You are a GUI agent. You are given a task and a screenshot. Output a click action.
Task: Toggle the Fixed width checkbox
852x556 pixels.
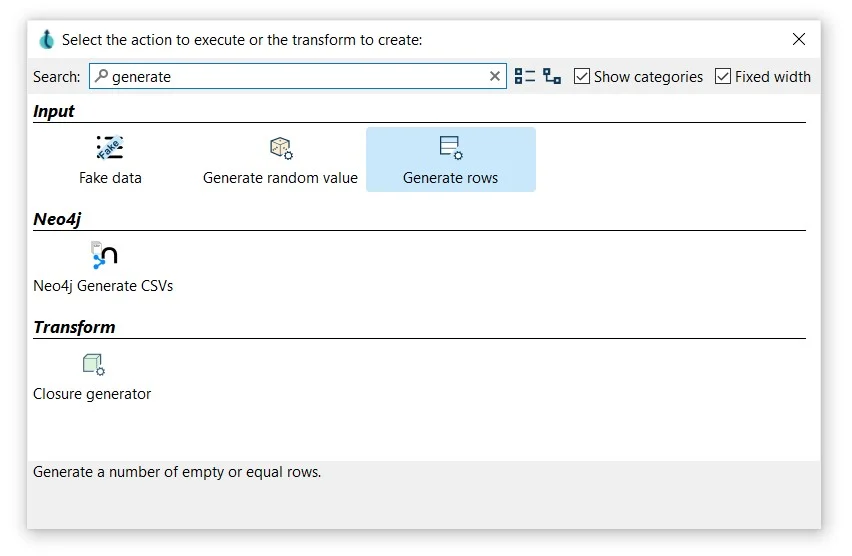click(723, 76)
